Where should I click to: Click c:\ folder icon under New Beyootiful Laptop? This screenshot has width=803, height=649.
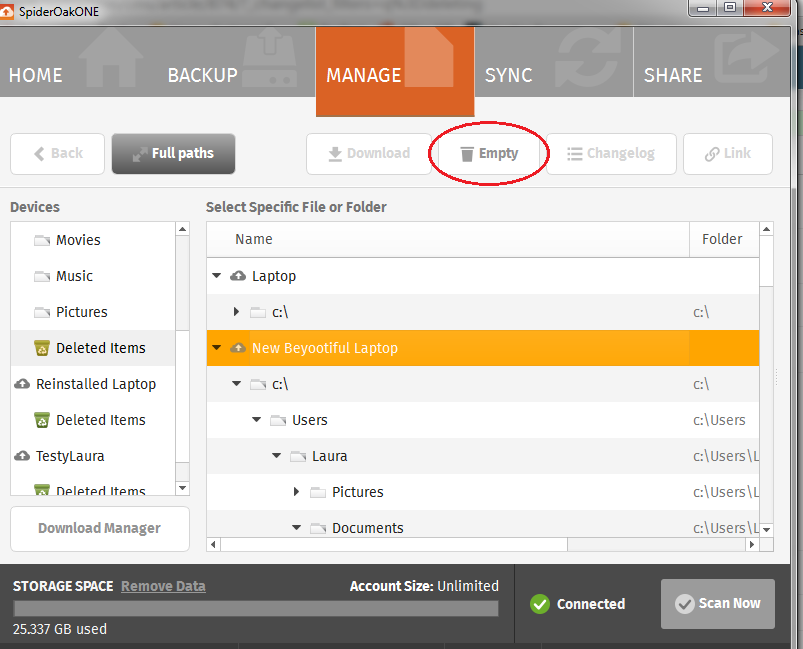pos(258,384)
